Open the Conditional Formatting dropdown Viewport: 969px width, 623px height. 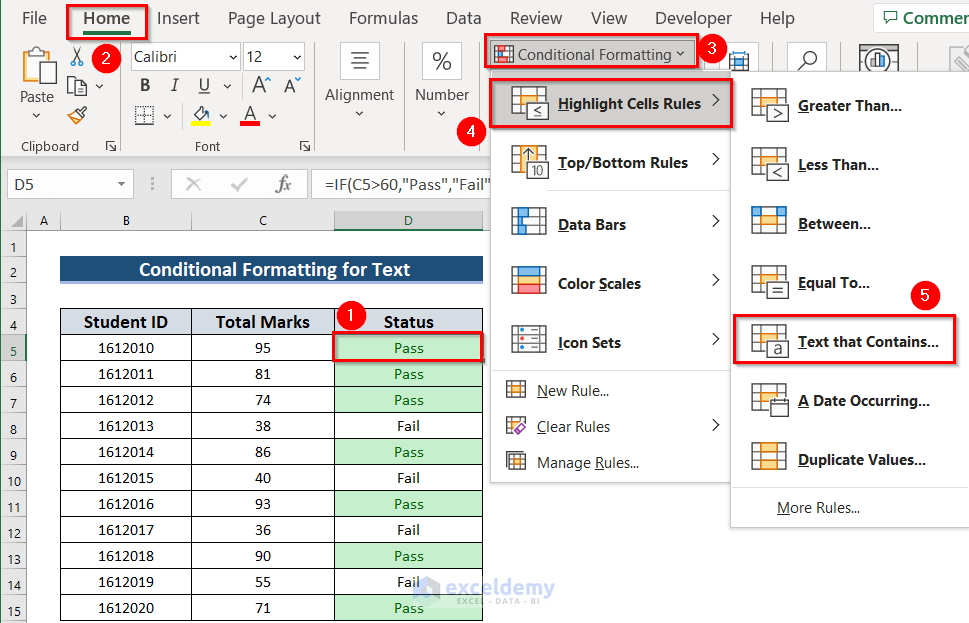pyautogui.click(x=591, y=54)
